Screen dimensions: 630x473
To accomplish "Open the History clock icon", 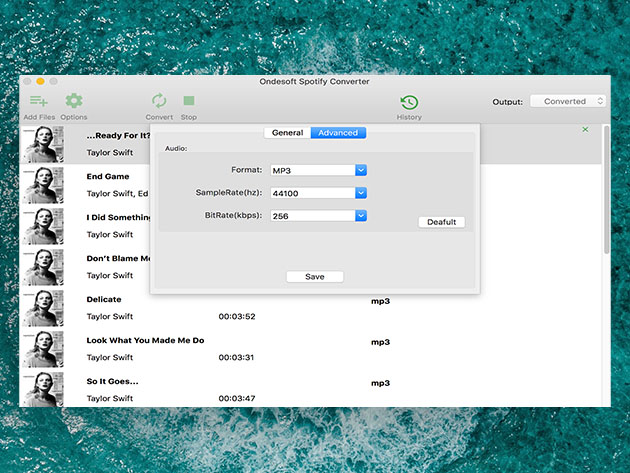I will (x=409, y=102).
